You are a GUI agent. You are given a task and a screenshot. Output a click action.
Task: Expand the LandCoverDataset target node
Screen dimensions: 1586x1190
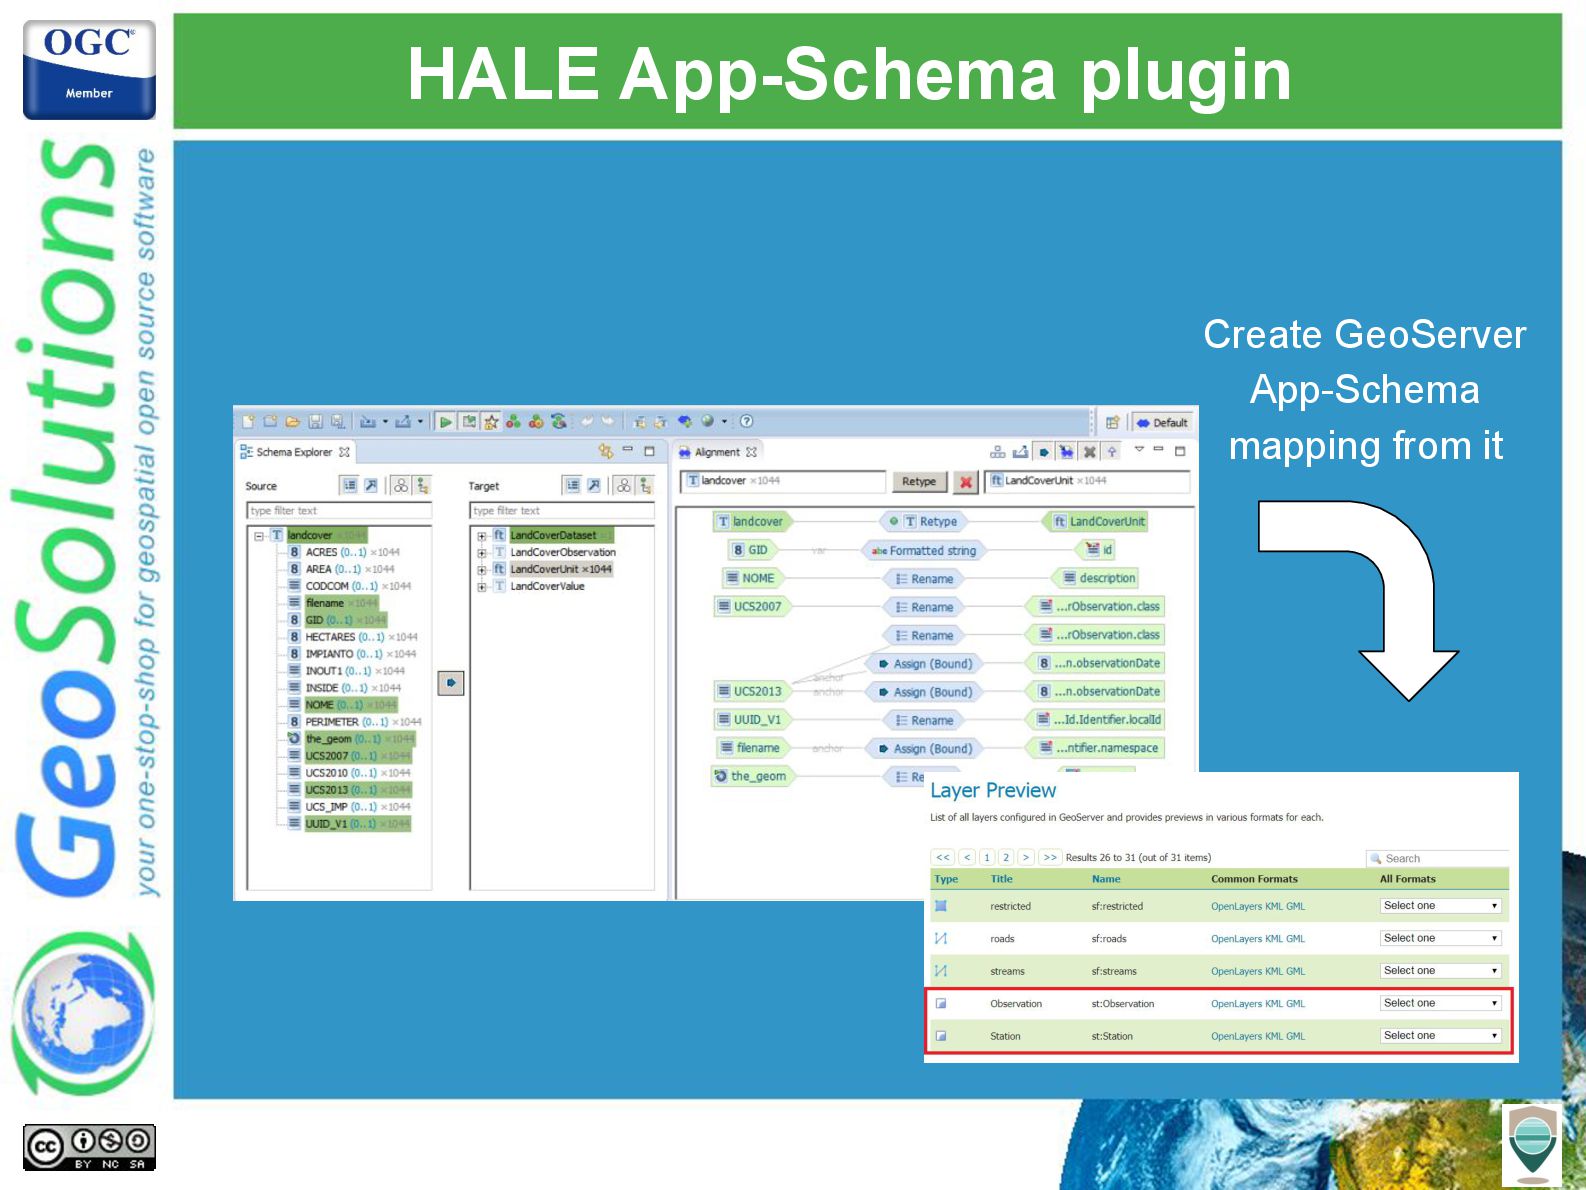[x=481, y=536]
